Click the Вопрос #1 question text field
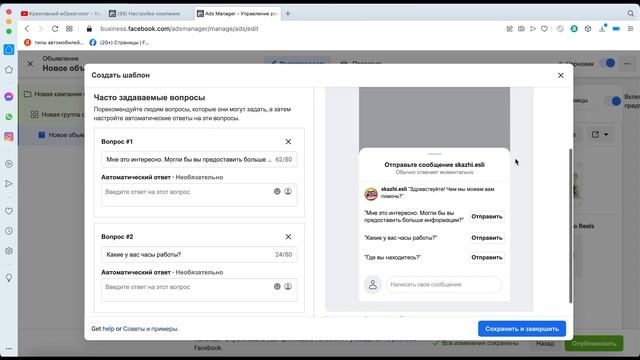 [x=199, y=160]
